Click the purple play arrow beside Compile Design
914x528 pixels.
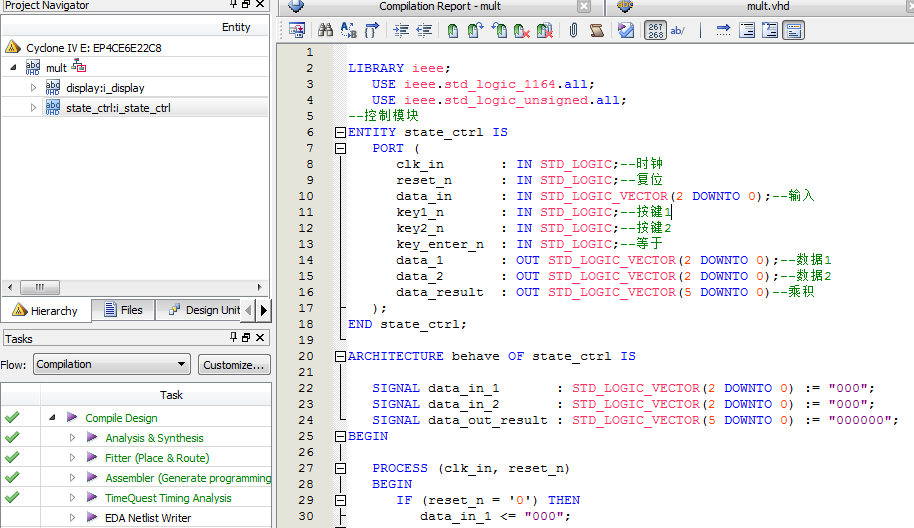72,418
